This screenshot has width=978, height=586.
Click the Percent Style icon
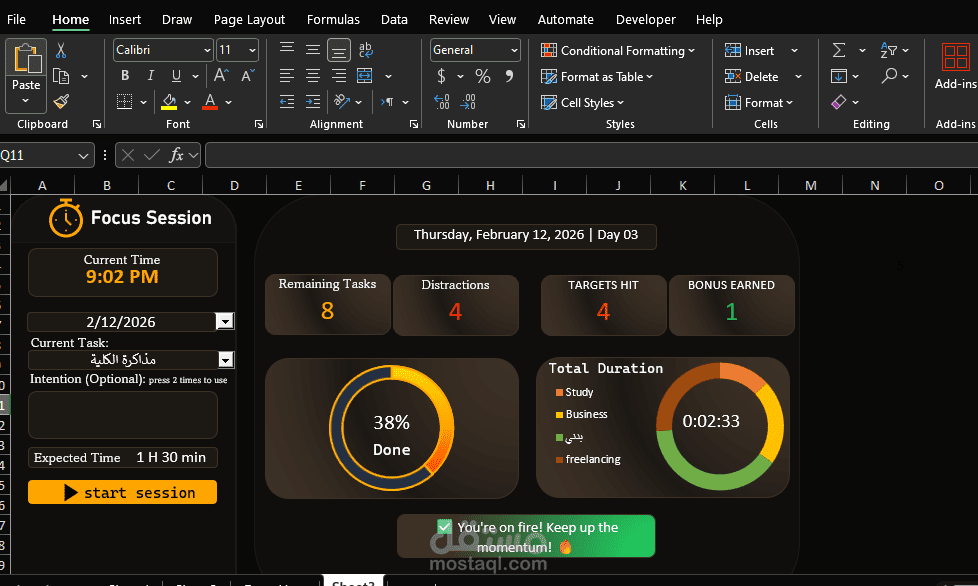pos(483,76)
